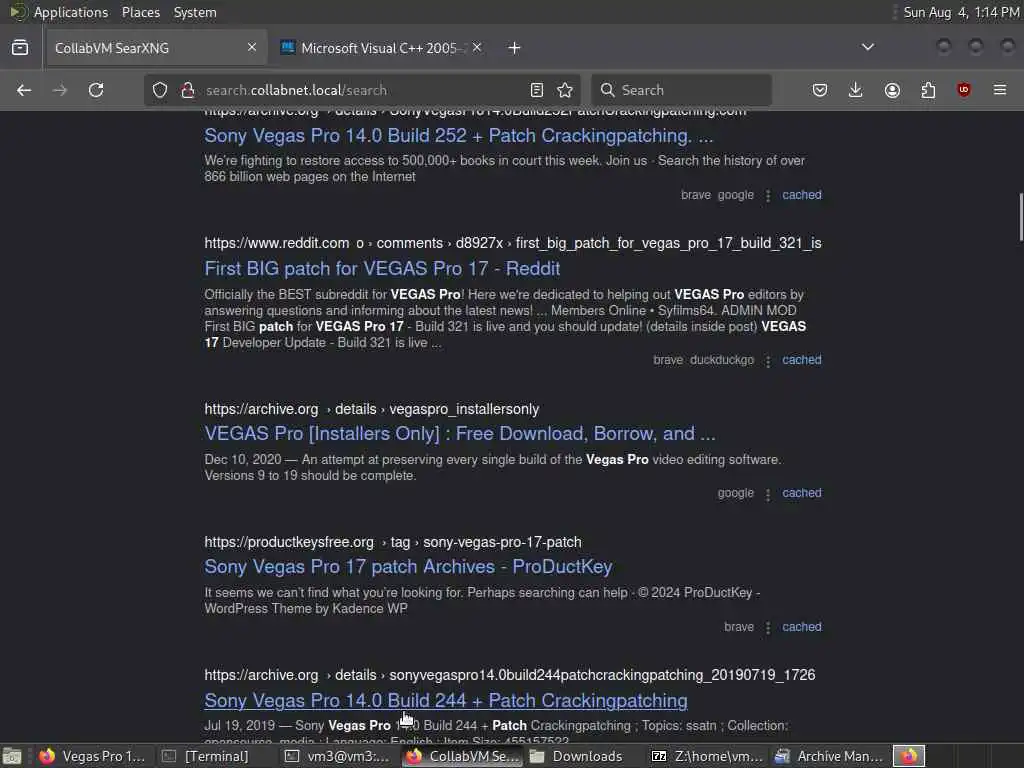Click the insecure connection lock icon

(x=188, y=90)
